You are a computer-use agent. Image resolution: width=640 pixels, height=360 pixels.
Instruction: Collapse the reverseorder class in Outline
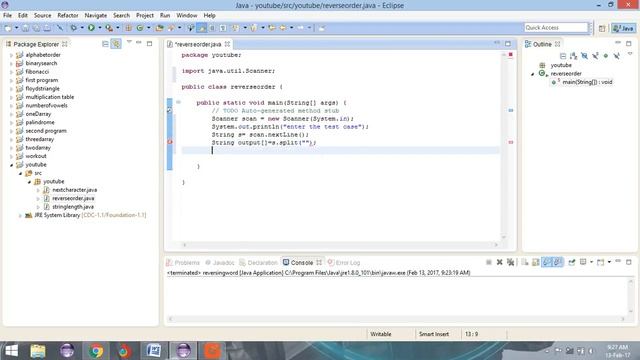click(533, 74)
